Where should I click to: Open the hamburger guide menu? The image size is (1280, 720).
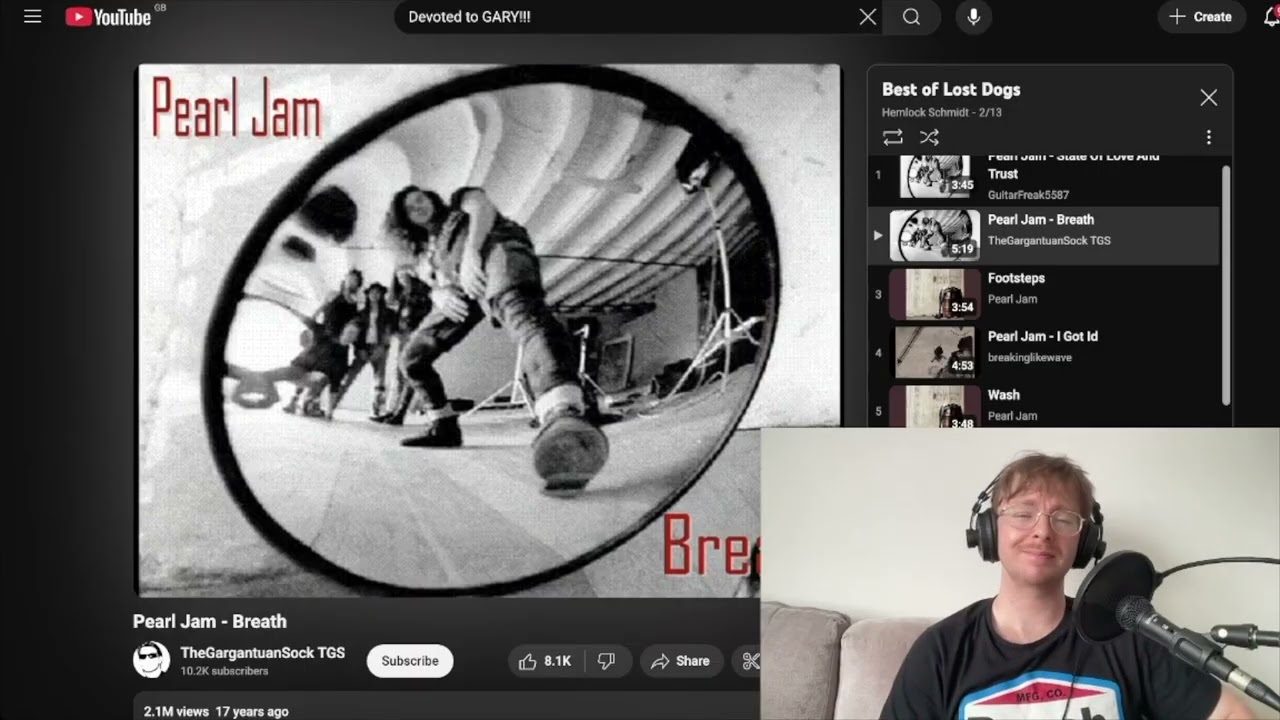coord(32,17)
